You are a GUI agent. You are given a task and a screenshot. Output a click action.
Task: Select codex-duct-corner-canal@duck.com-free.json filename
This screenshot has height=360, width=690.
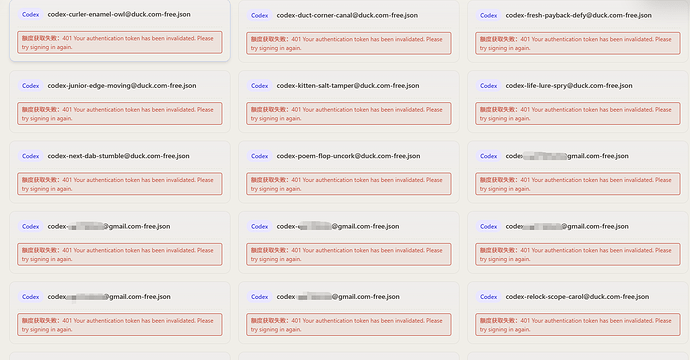click(x=347, y=15)
